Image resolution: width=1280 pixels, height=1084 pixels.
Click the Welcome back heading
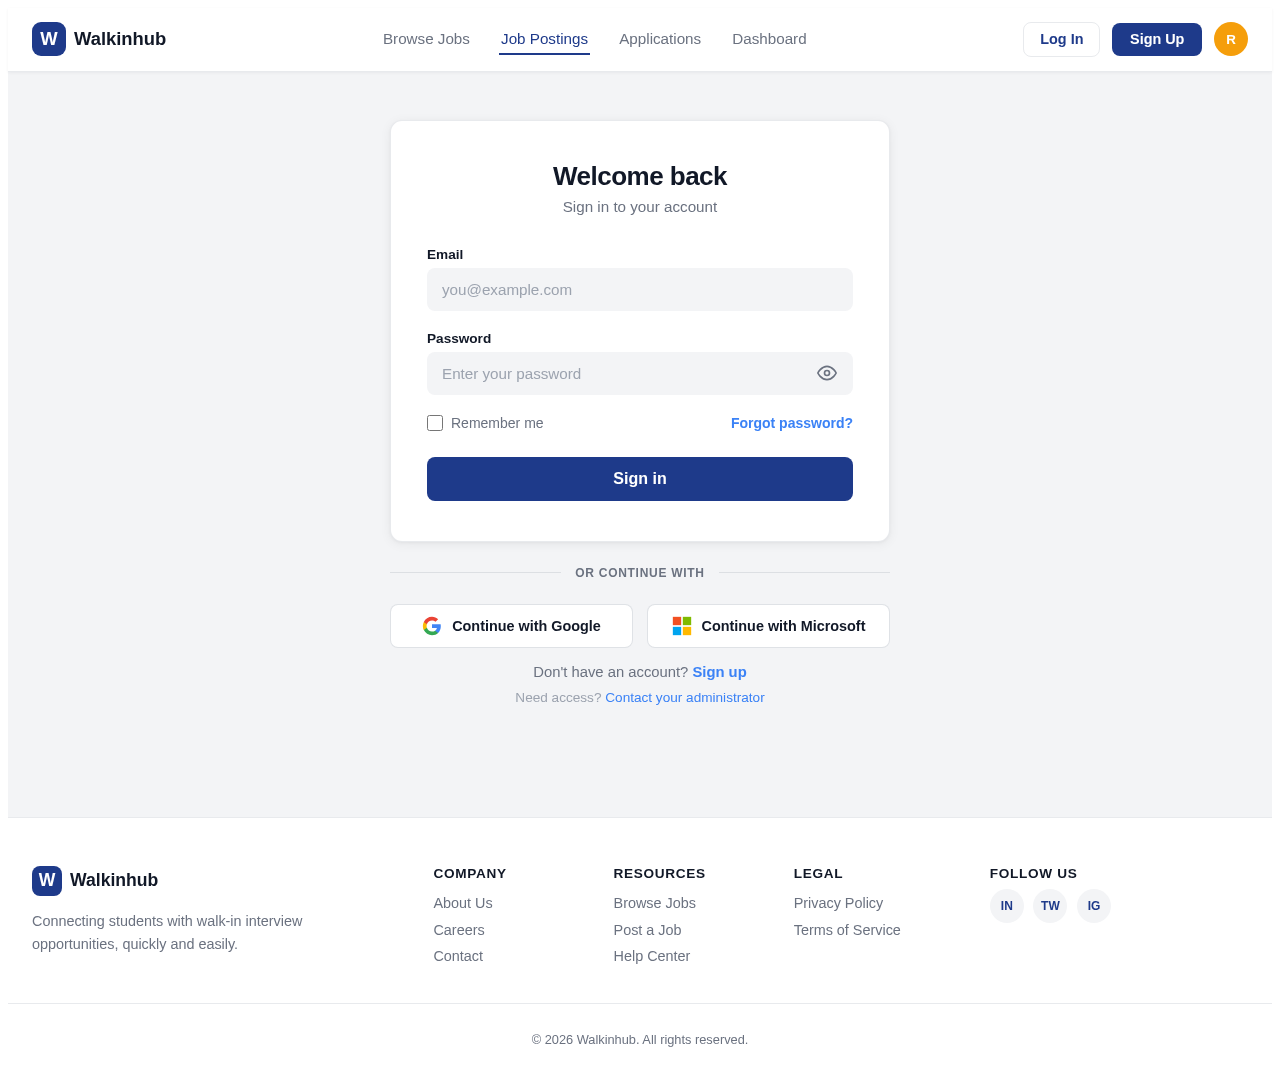click(640, 176)
